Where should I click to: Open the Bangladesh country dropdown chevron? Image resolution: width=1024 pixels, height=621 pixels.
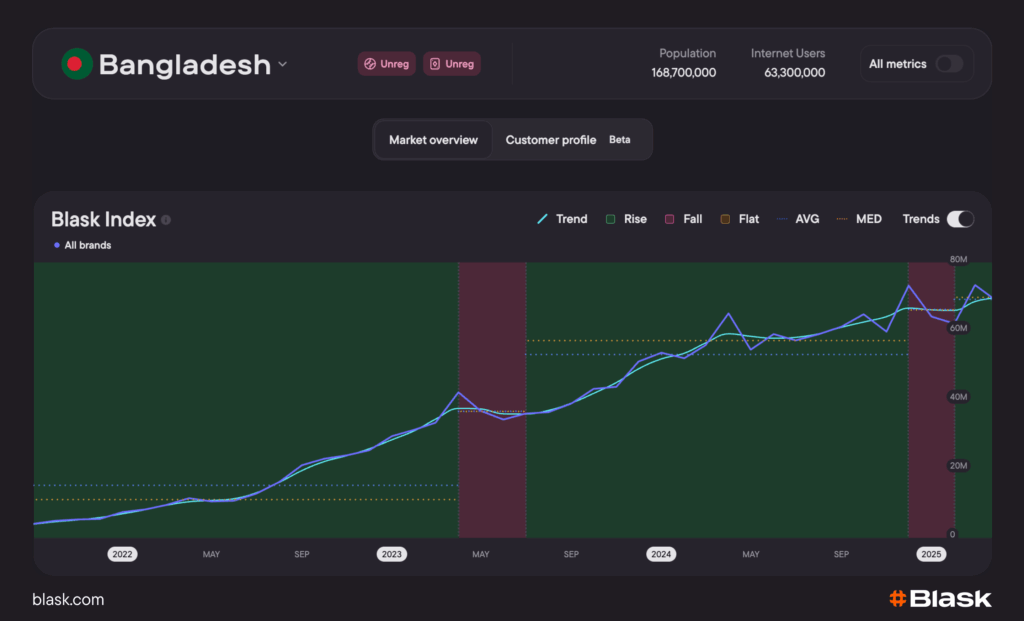tap(283, 64)
